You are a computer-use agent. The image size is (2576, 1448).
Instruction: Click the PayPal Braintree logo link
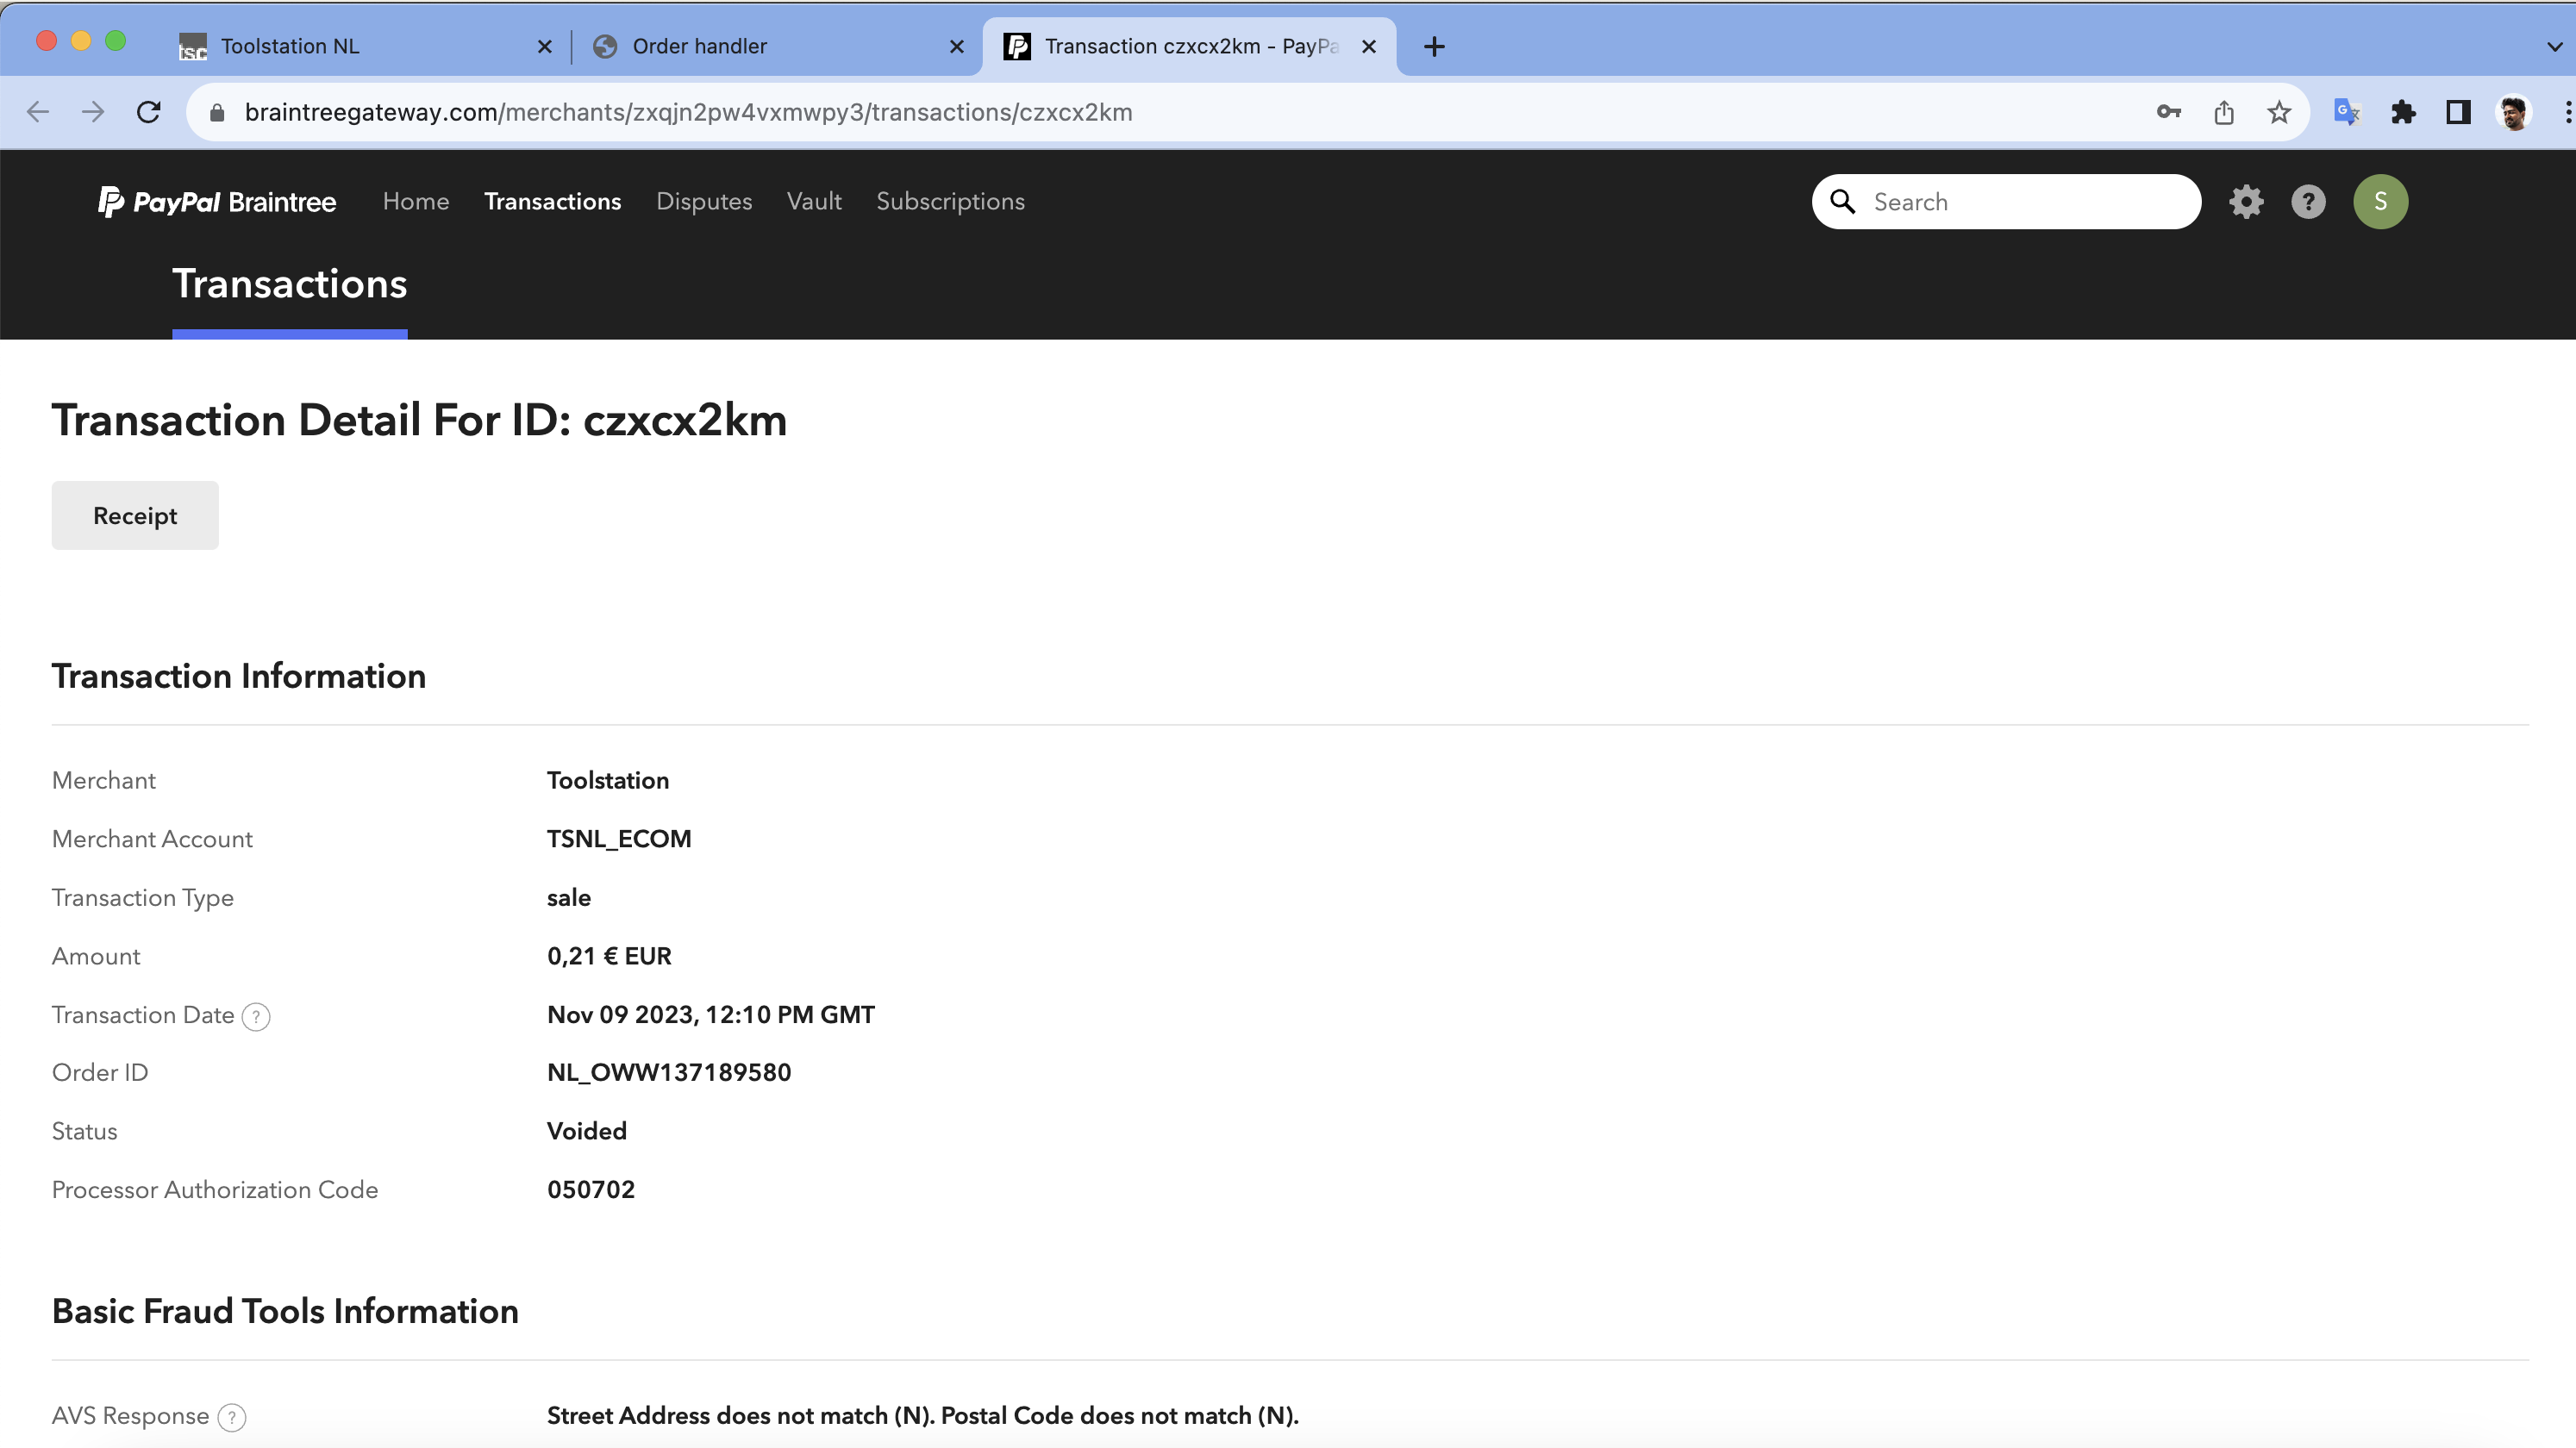(x=217, y=202)
